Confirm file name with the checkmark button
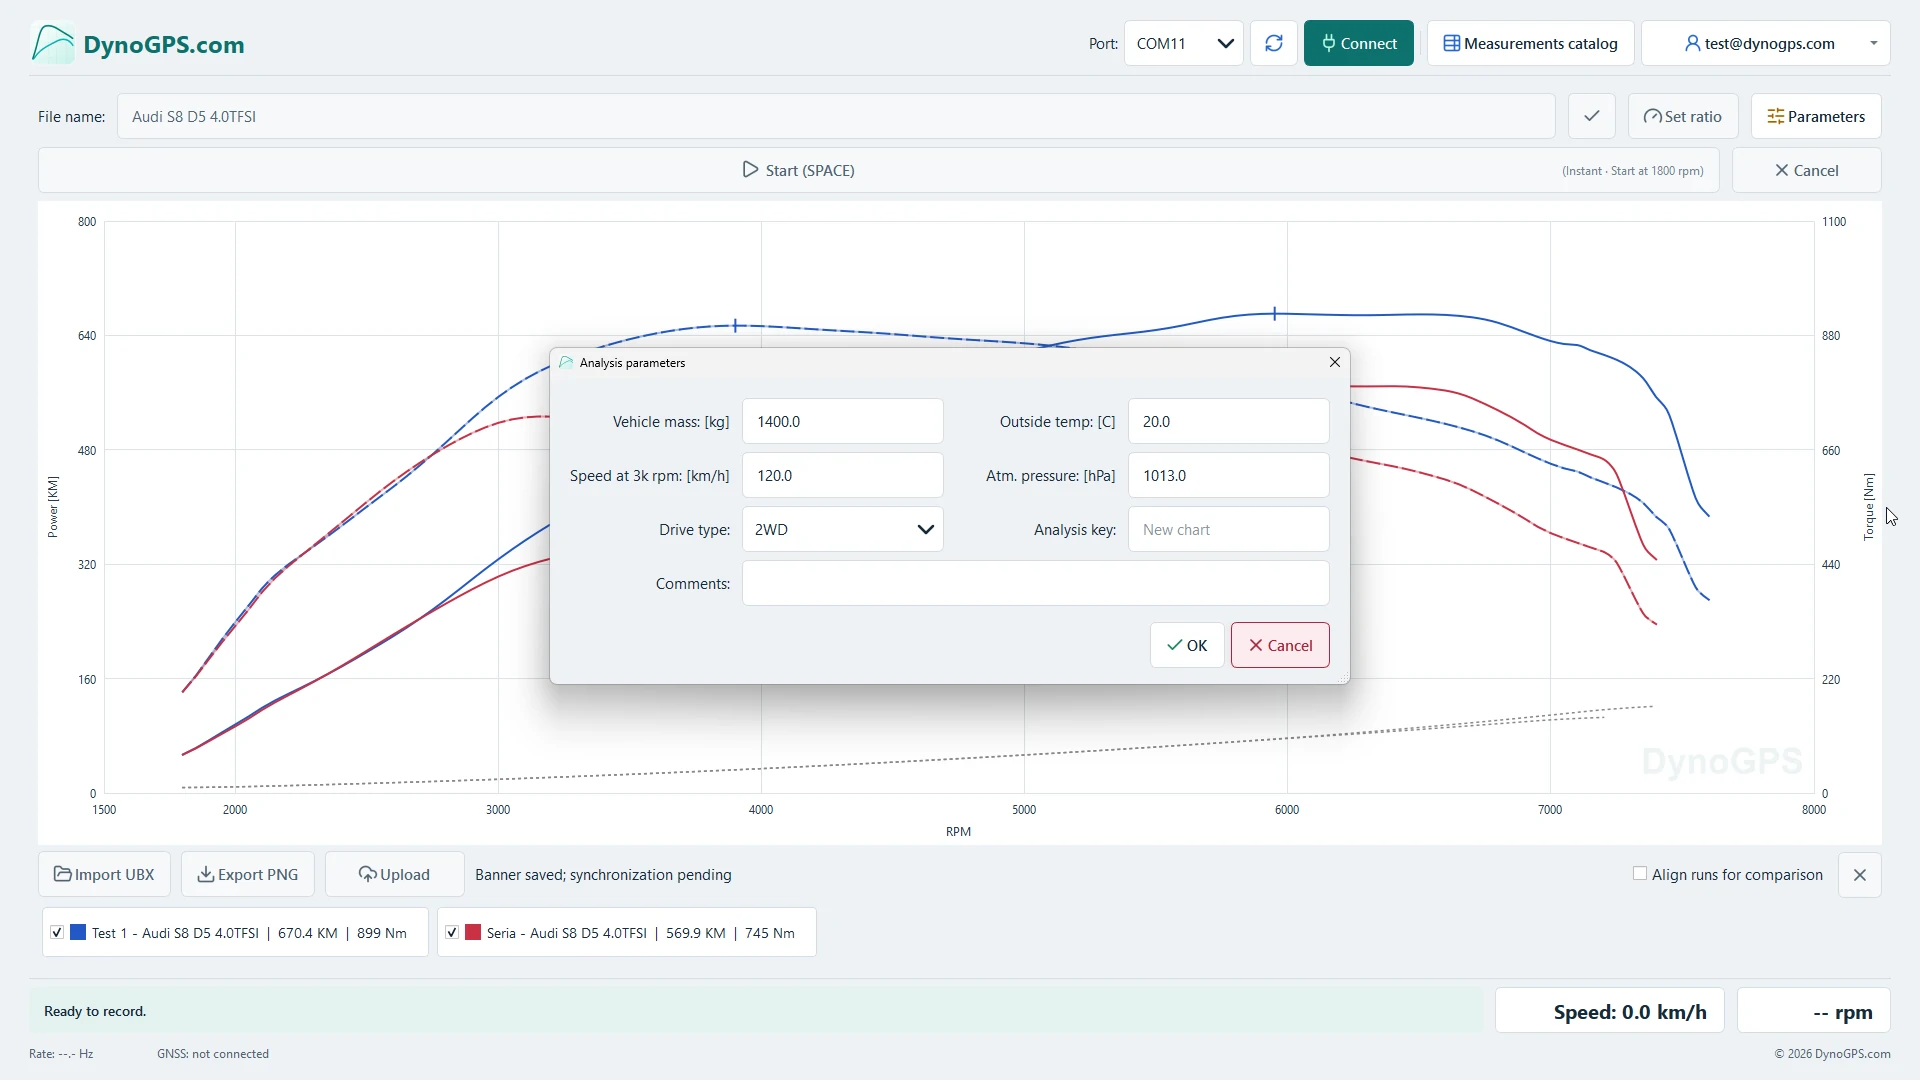Image resolution: width=1920 pixels, height=1080 pixels. (1591, 116)
